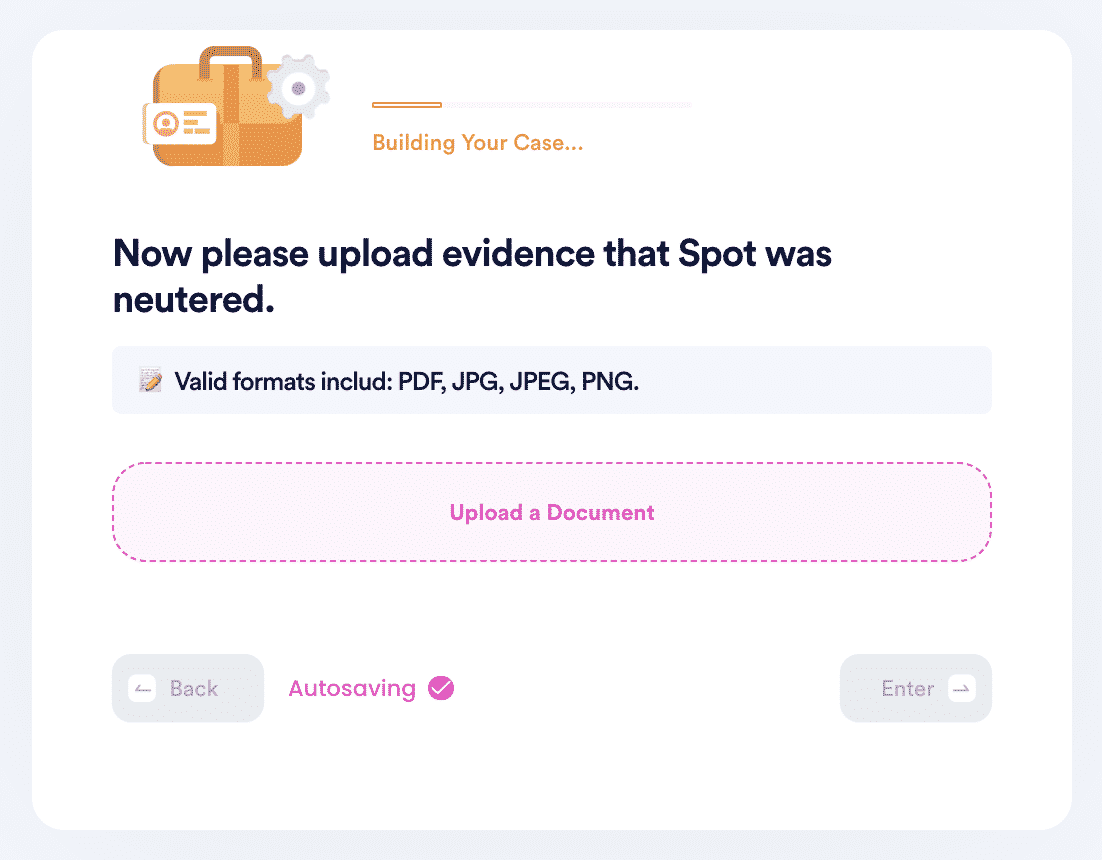Click the Valid formats information box
This screenshot has height=860, width=1102.
(x=552, y=380)
